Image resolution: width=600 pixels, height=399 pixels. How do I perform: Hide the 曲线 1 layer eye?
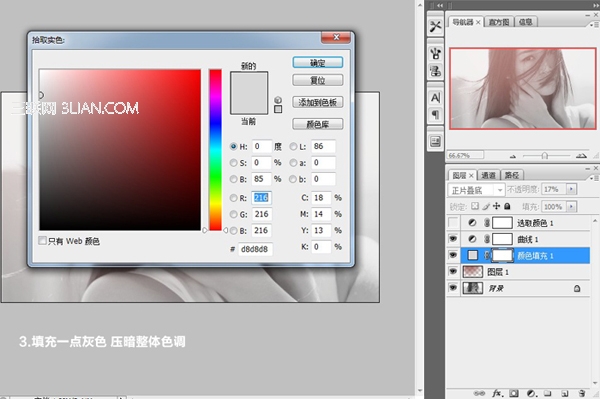tap(453, 239)
